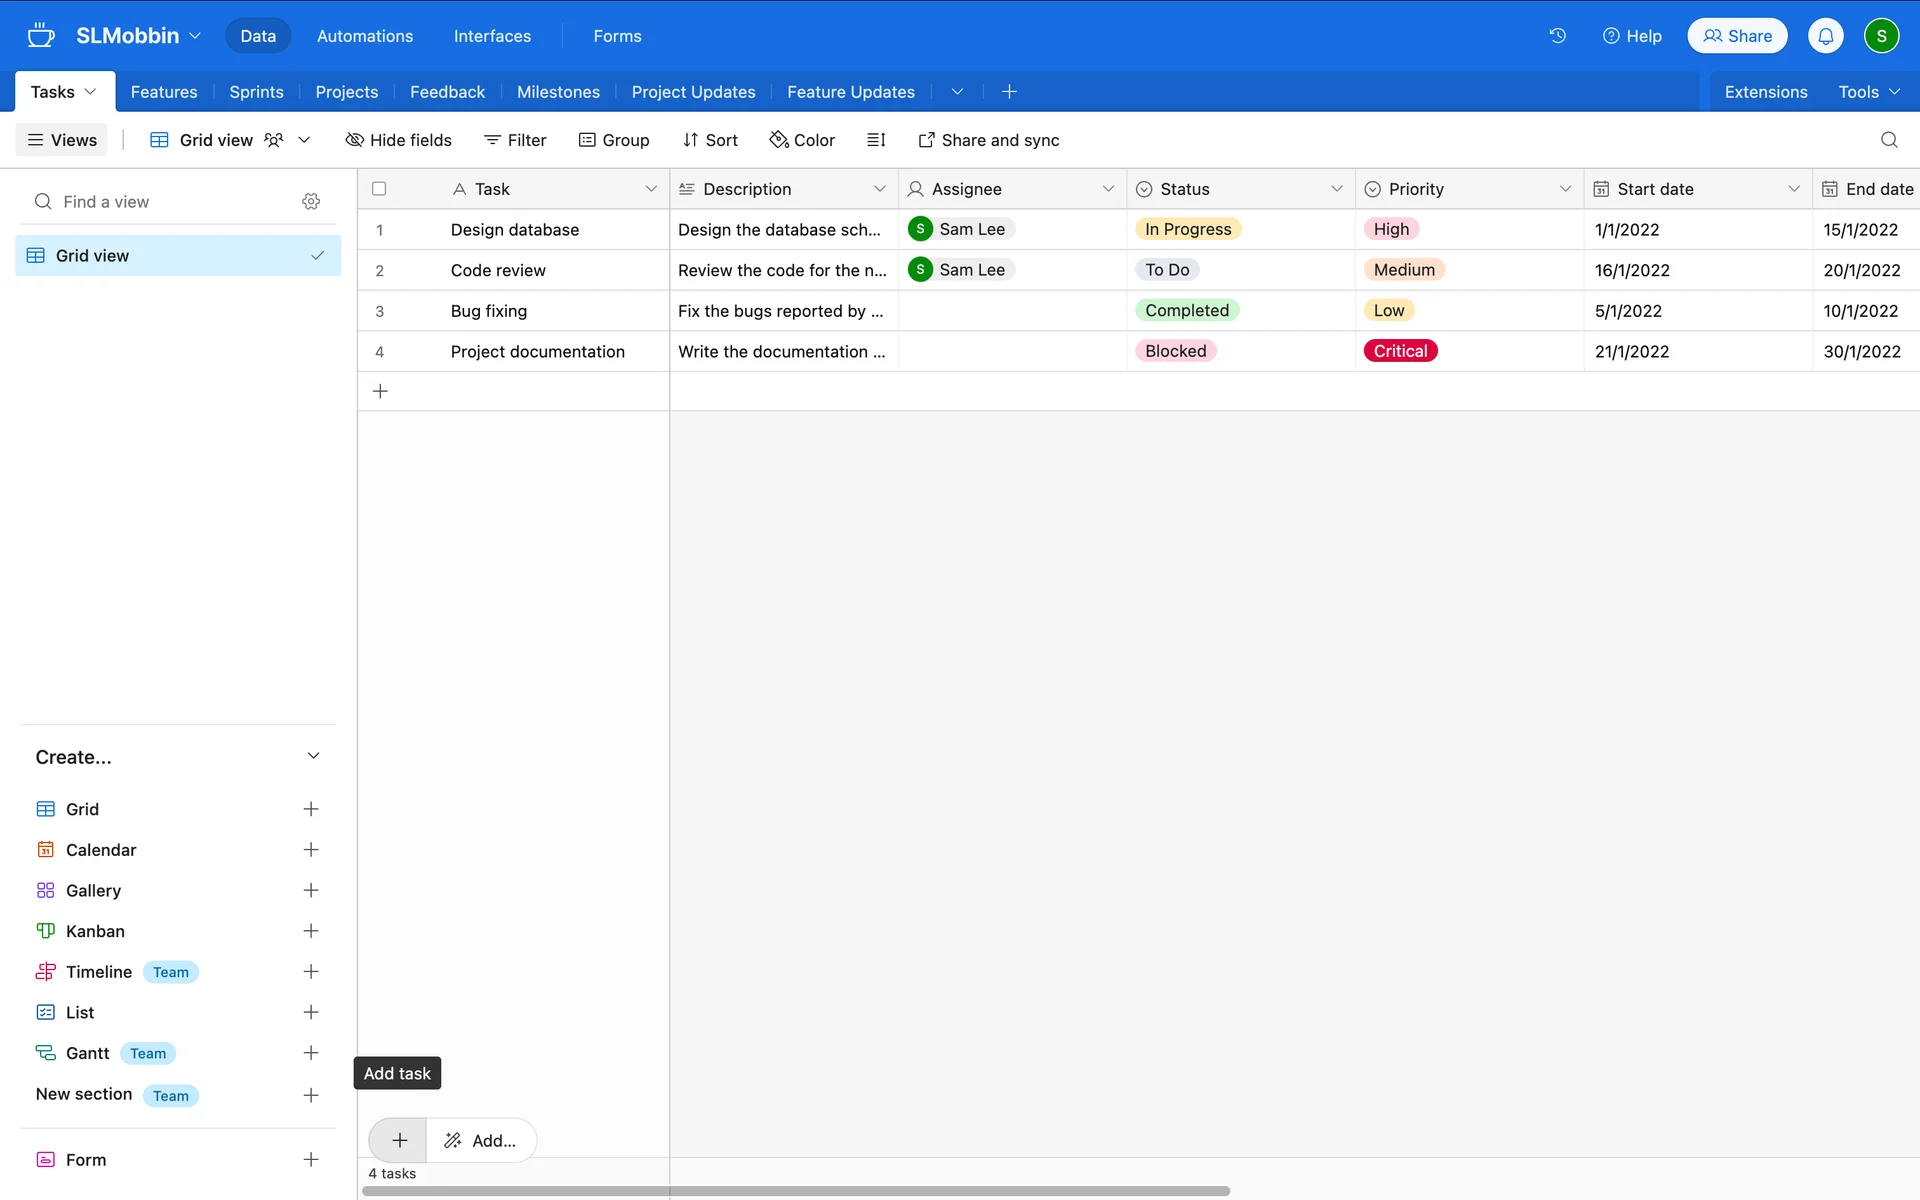Collapse the Create... section

click(313, 756)
